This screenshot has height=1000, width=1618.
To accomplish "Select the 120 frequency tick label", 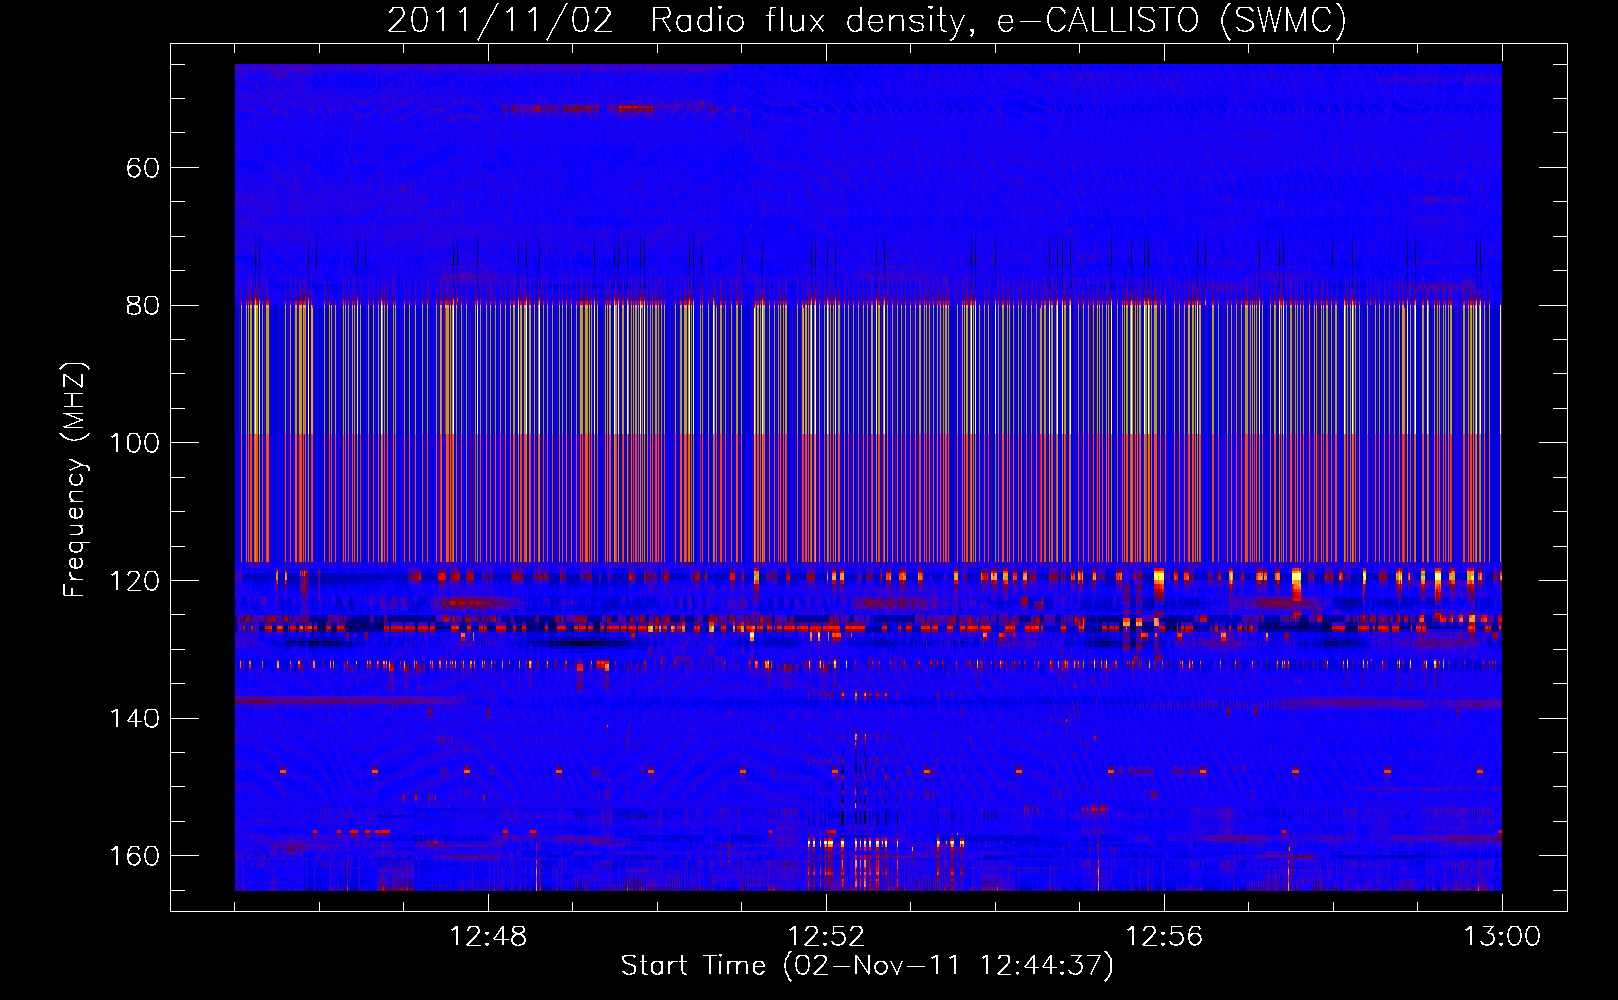I will 135,581.
